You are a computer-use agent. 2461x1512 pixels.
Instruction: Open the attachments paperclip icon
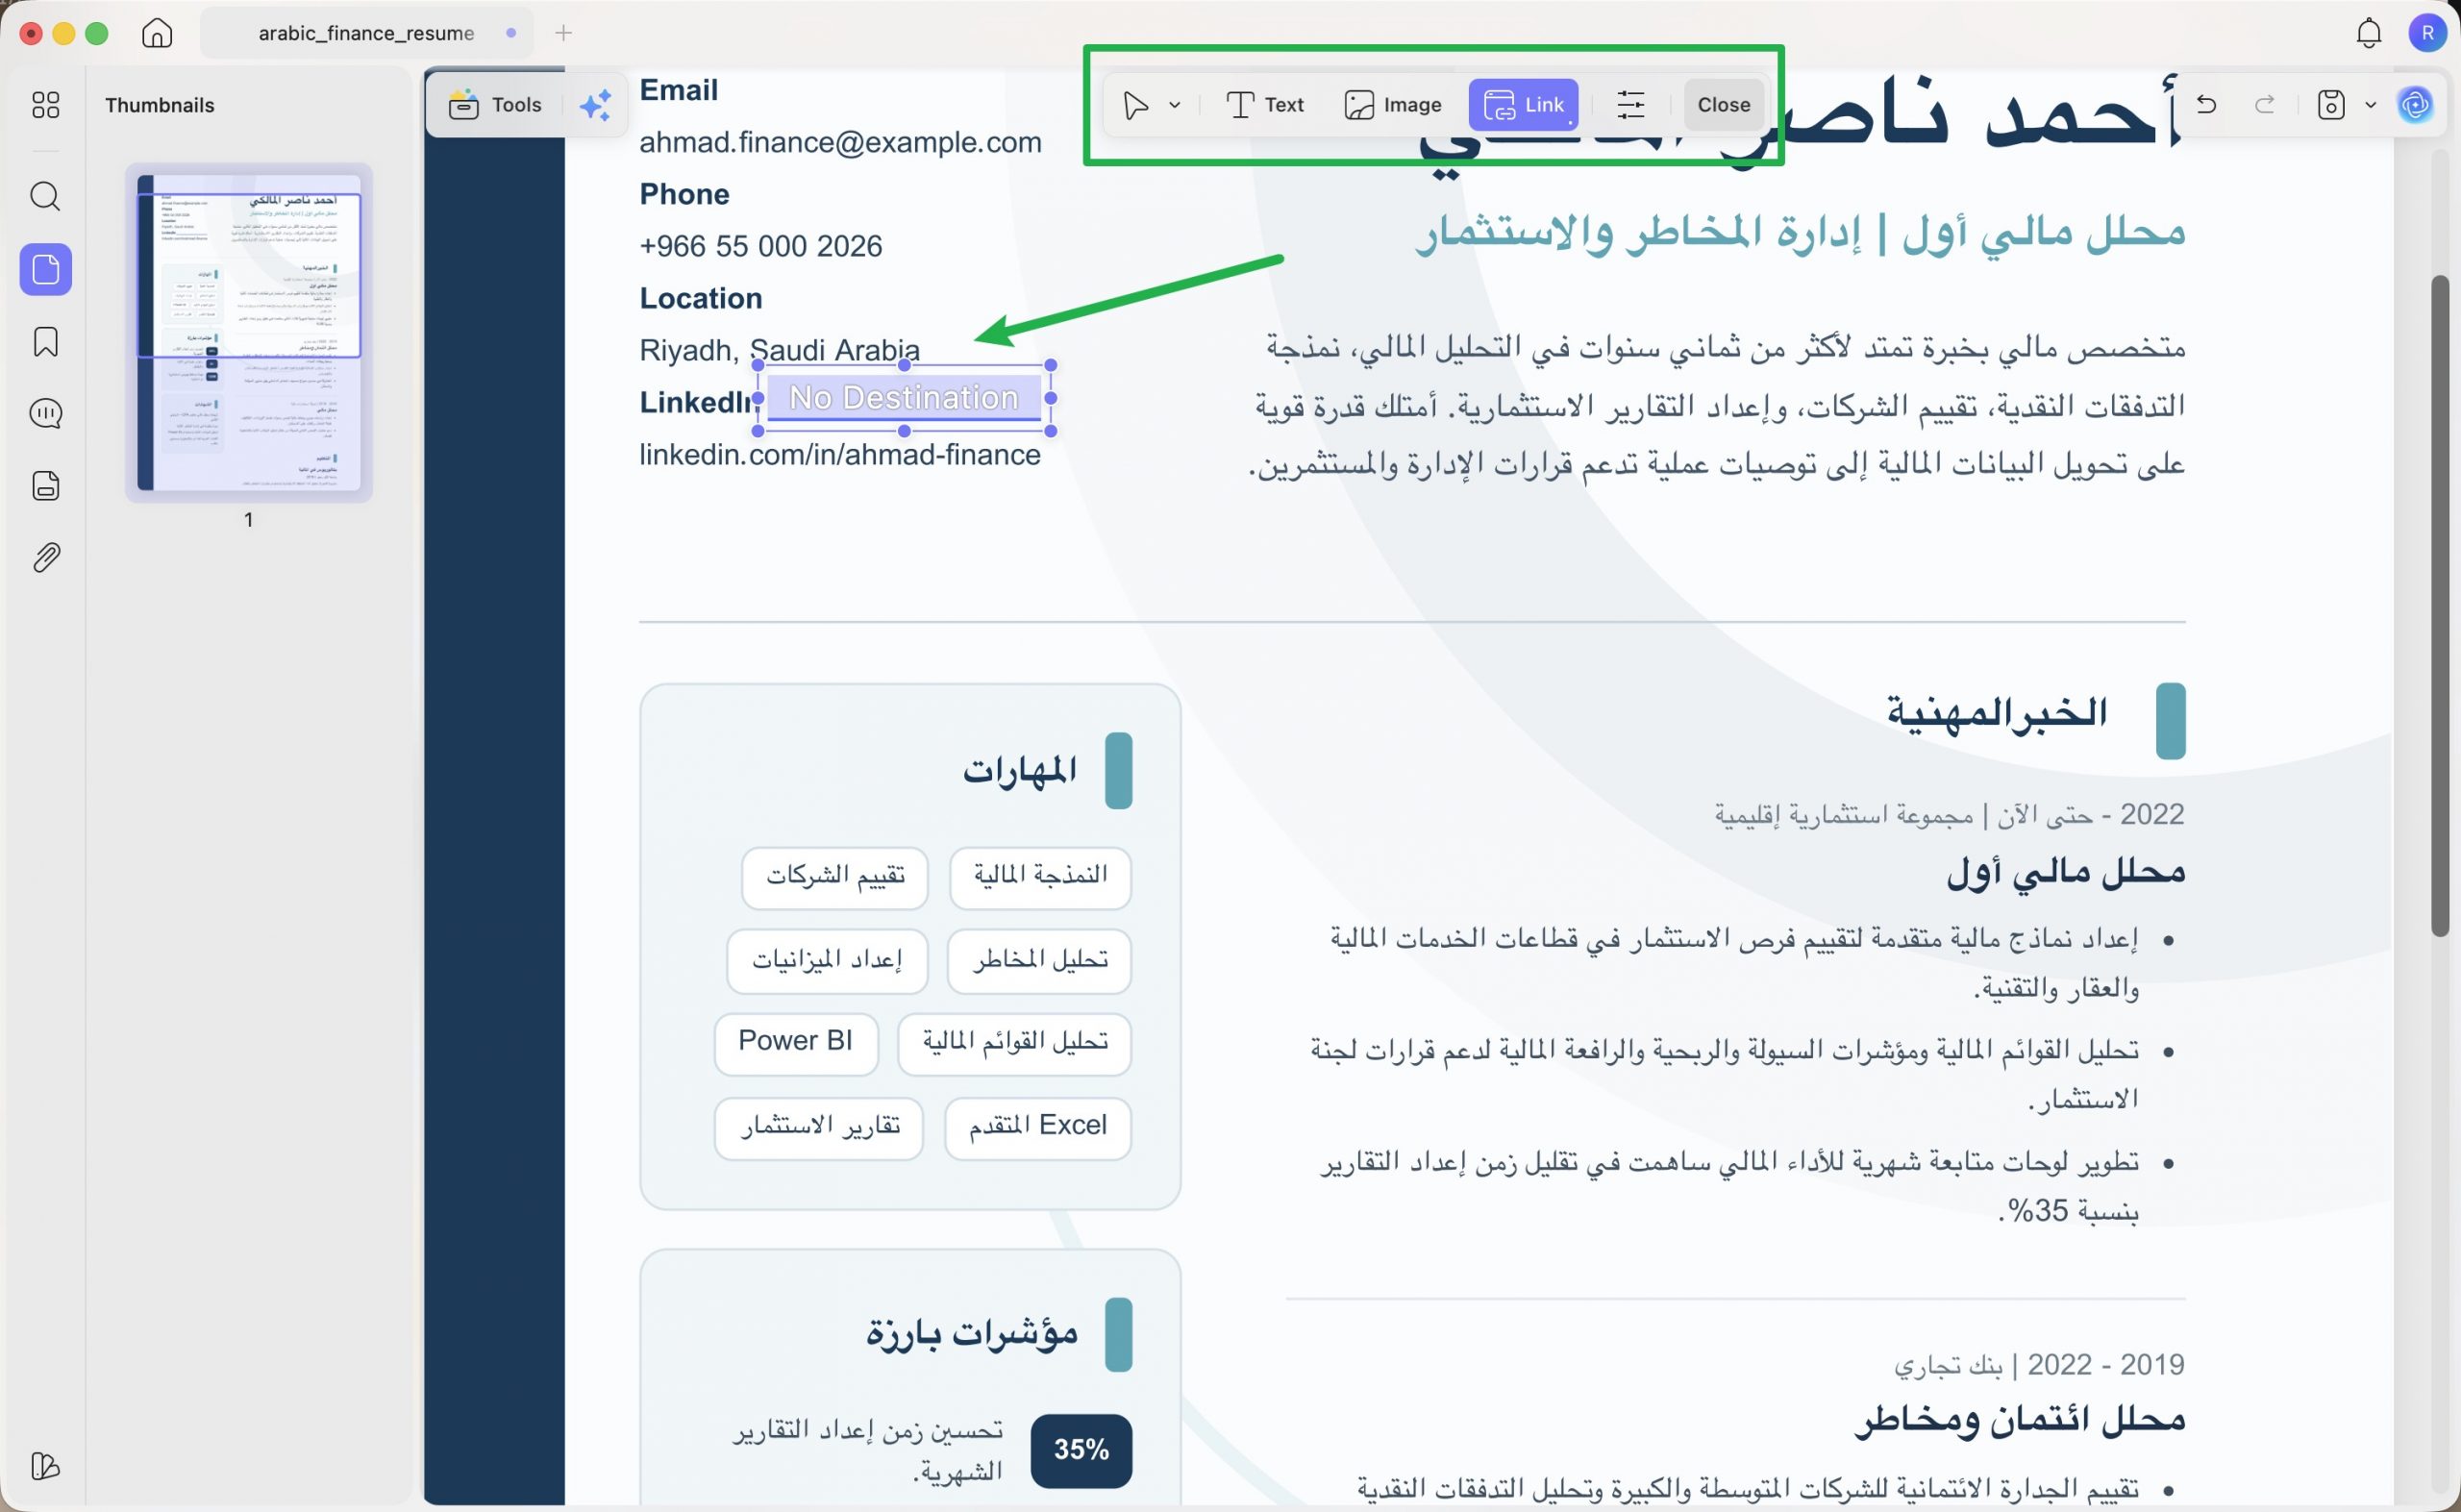pos(46,557)
